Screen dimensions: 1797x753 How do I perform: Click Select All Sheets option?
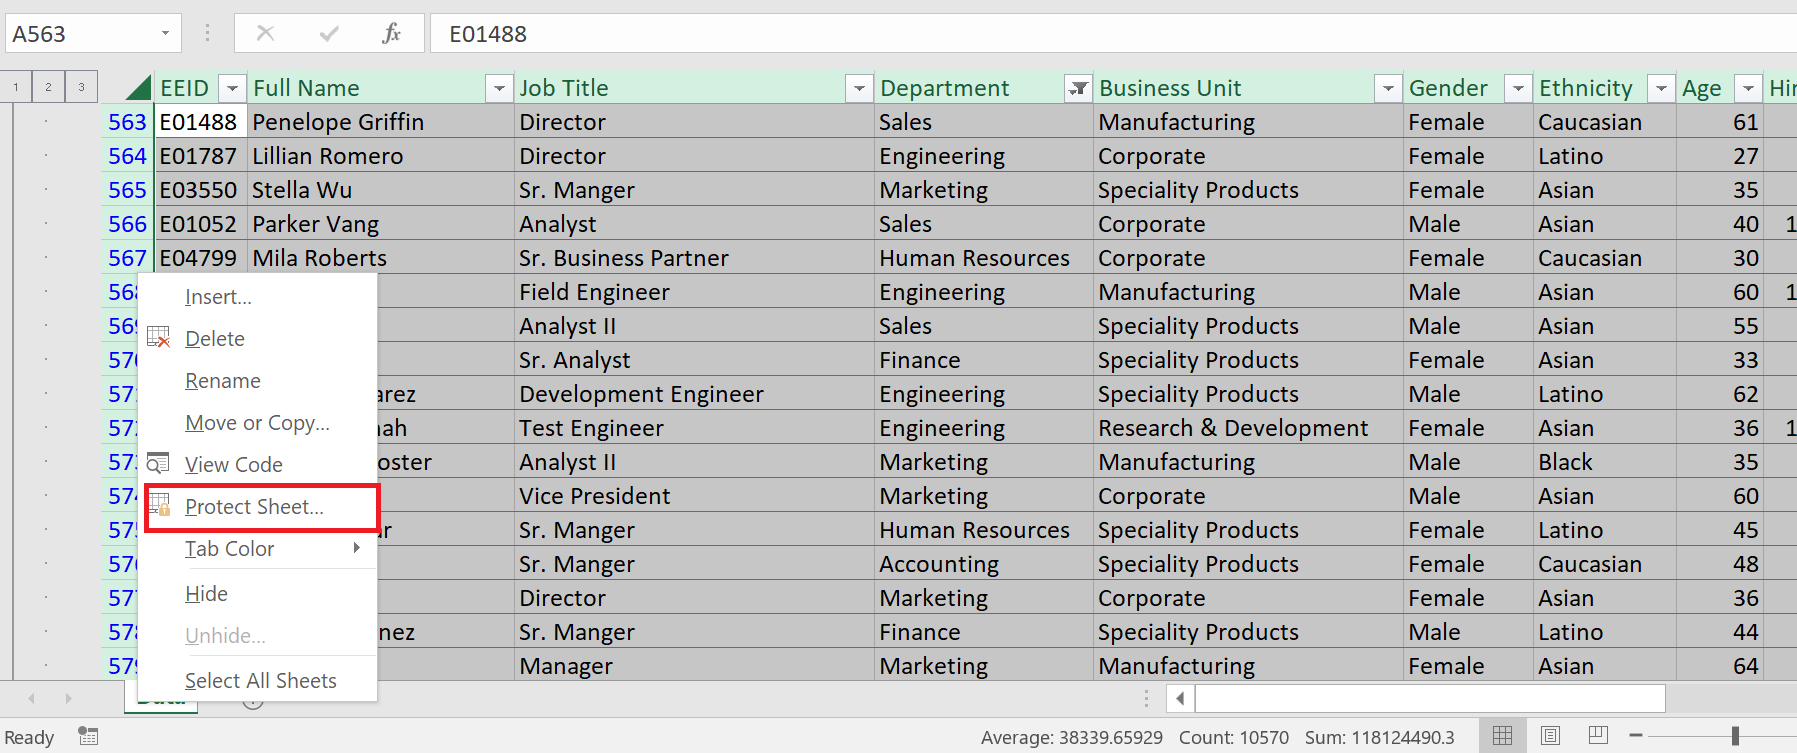[x=260, y=681]
